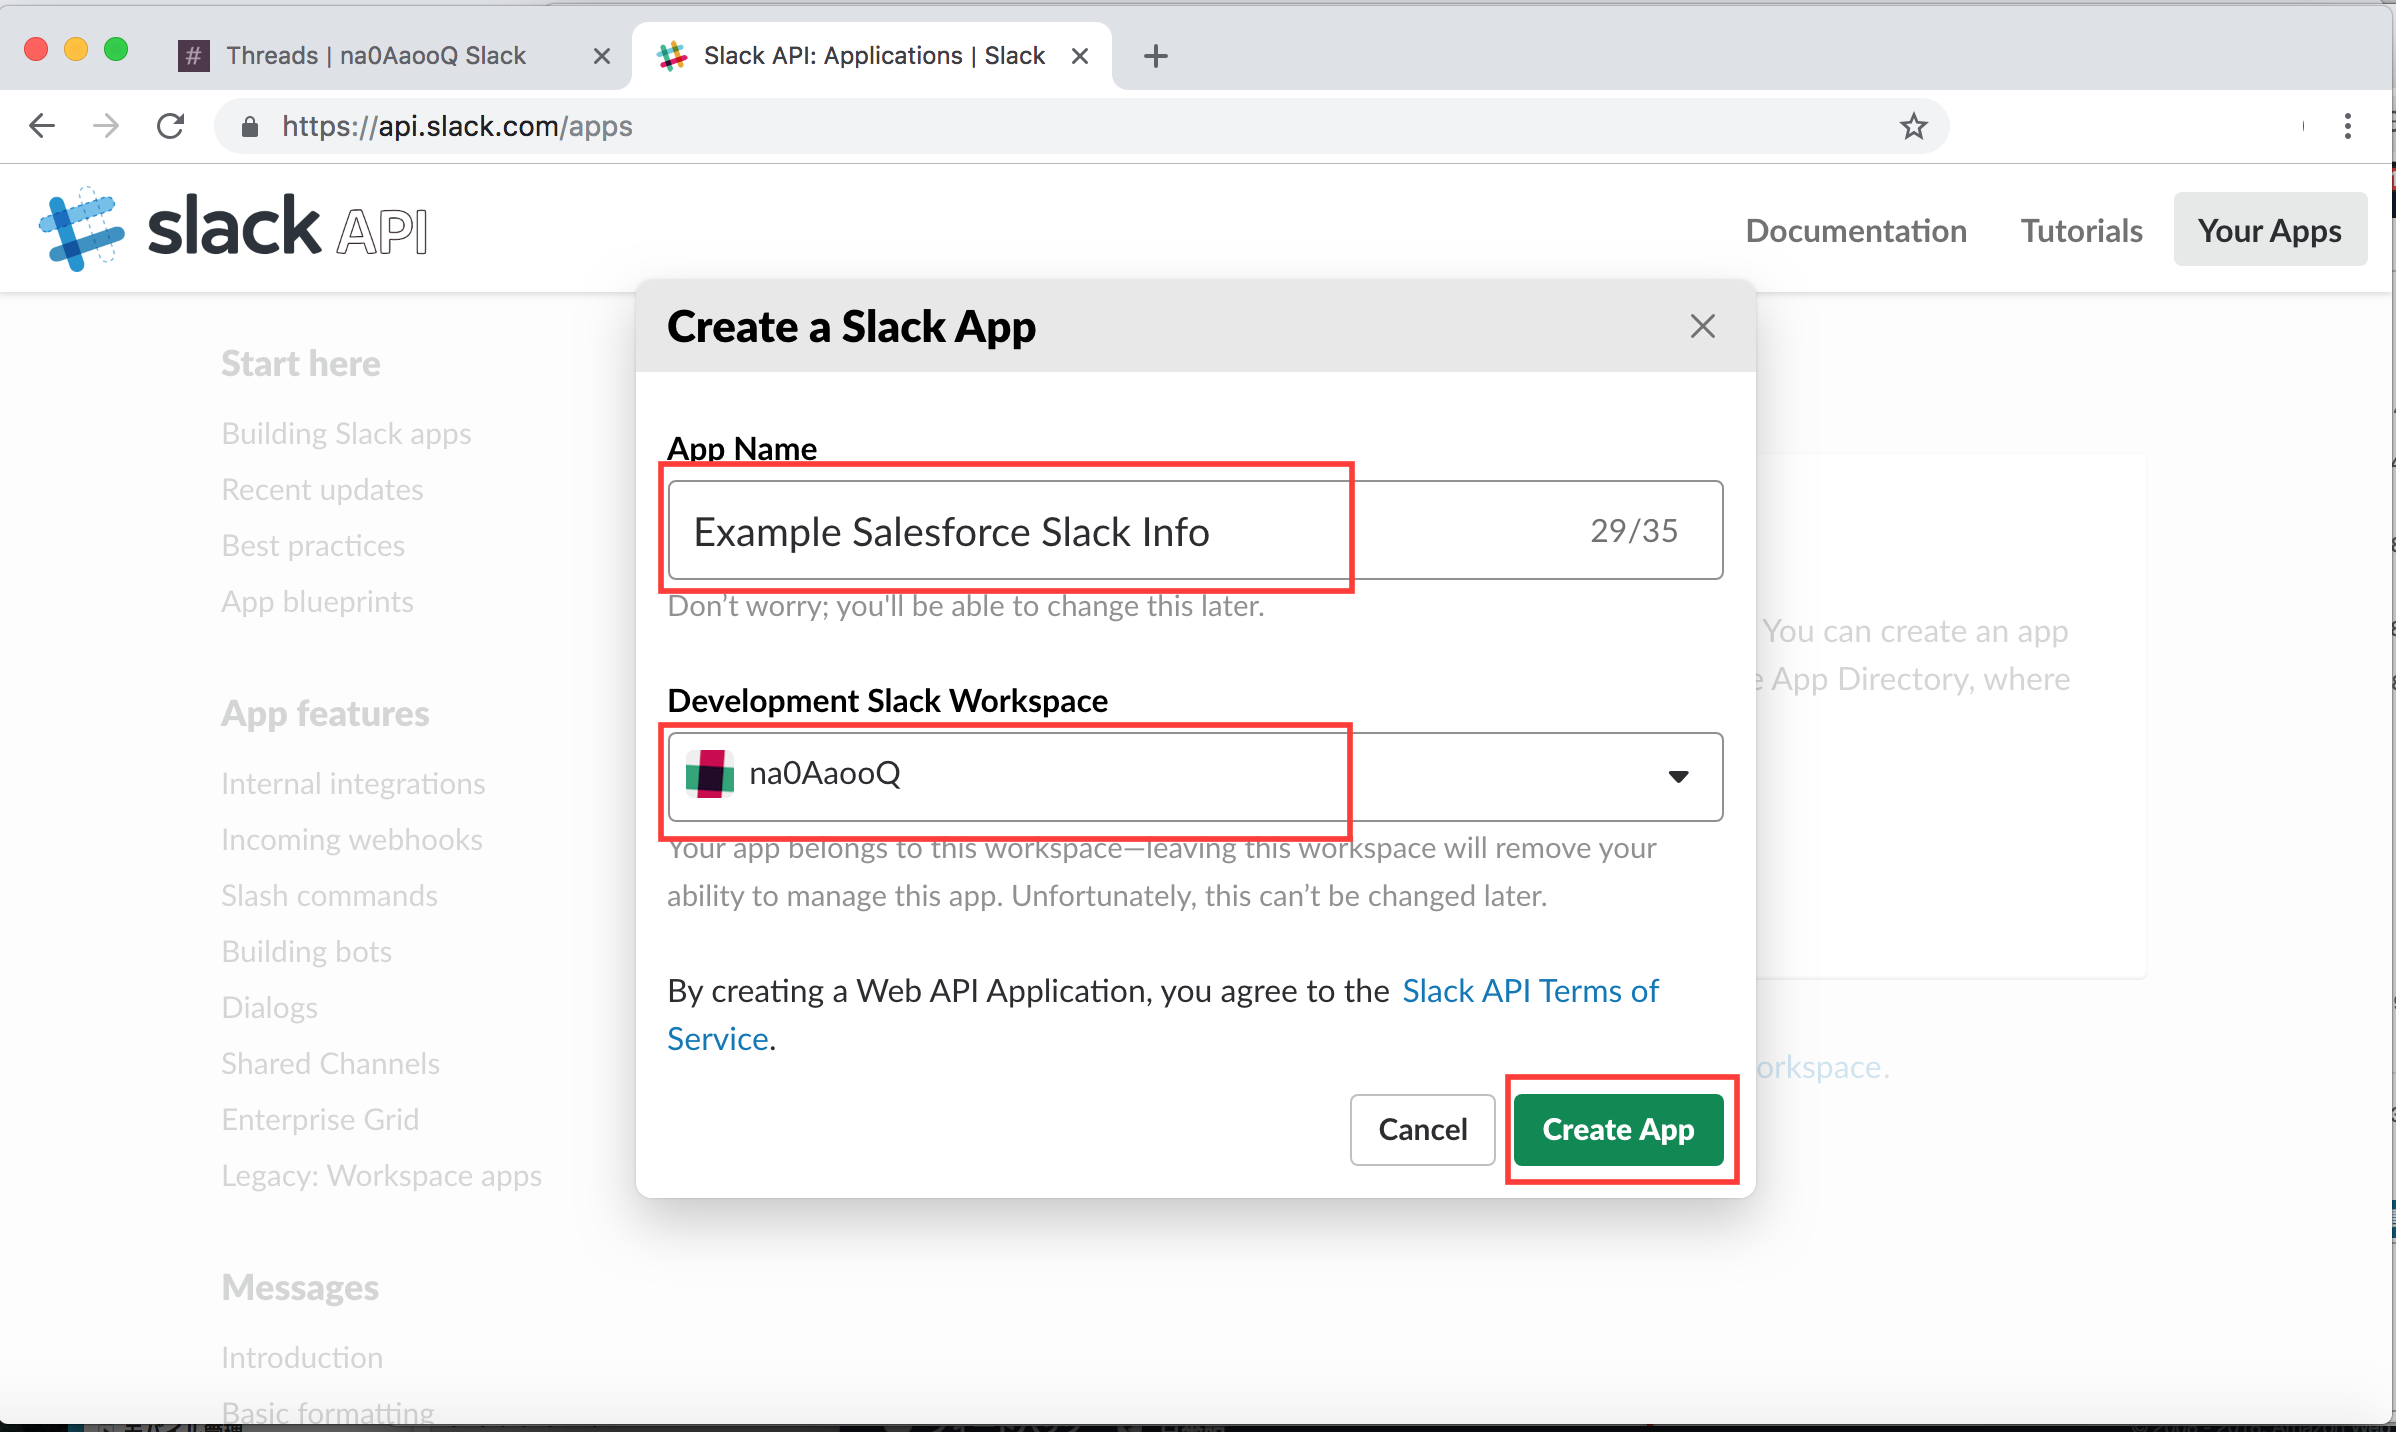Open Tutorials in top navigation
Viewport: 2396px width, 1432px height.
click(x=2081, y=231)
